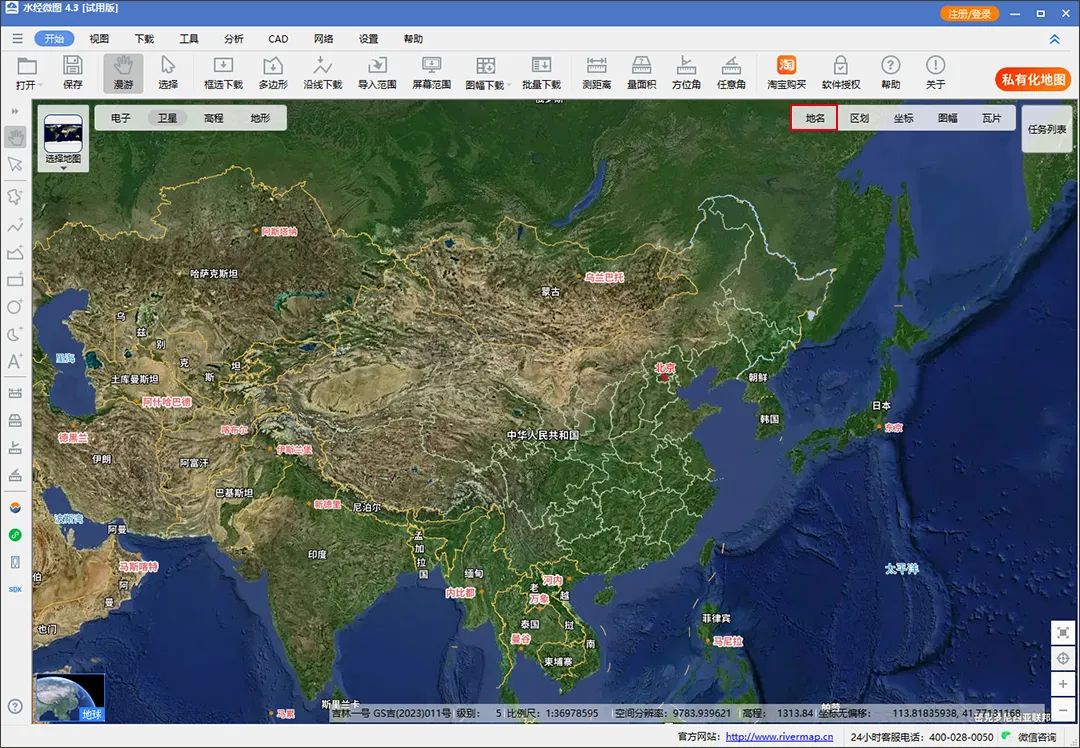
Task: Zoom in with the plus button
Action: (1063, 684)
